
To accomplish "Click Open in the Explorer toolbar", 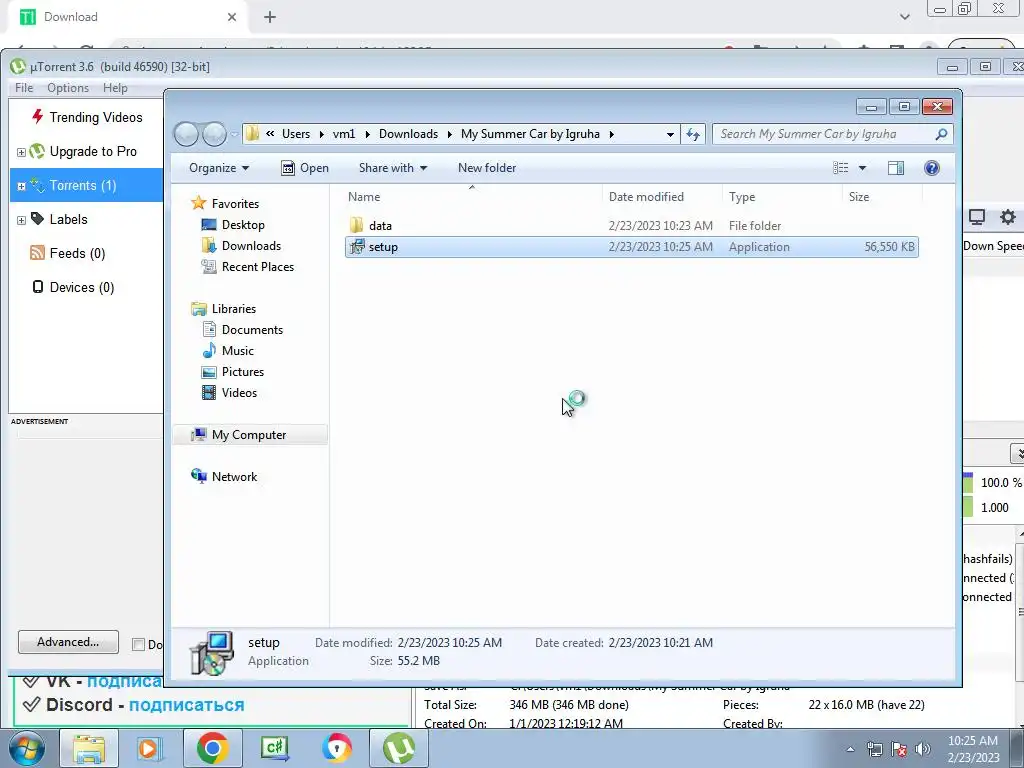I will 305,168.
